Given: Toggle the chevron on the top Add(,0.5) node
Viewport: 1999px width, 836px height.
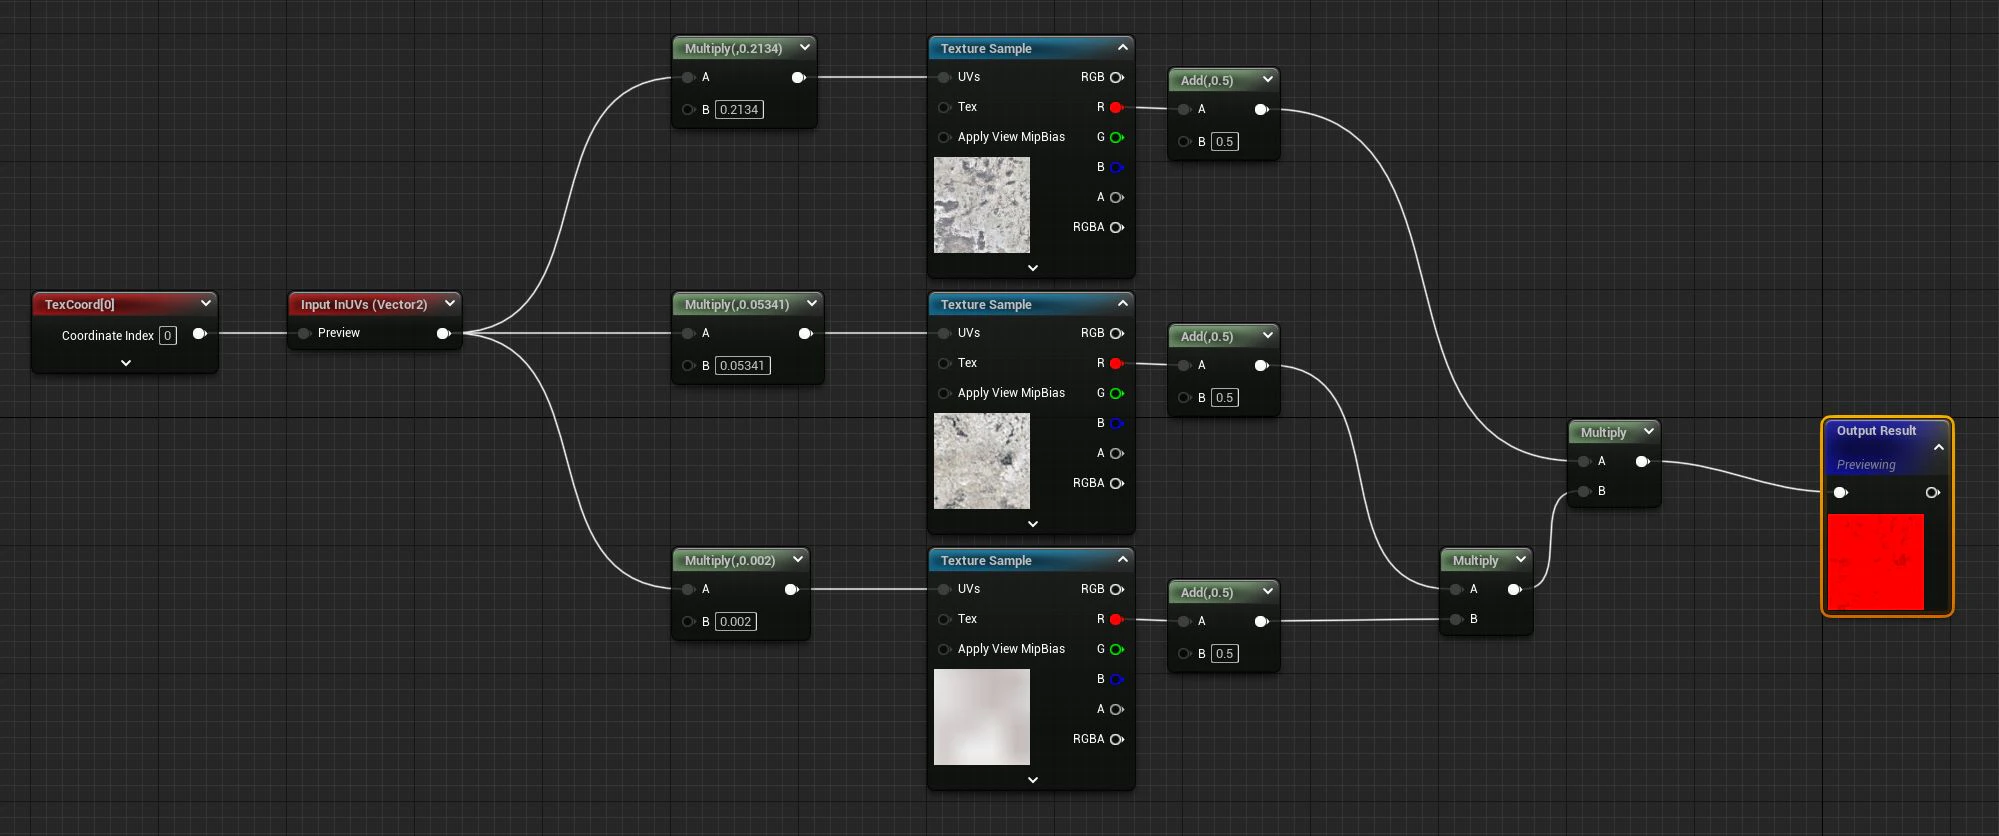Looking at the screenshot, I should coord(1268,79).
